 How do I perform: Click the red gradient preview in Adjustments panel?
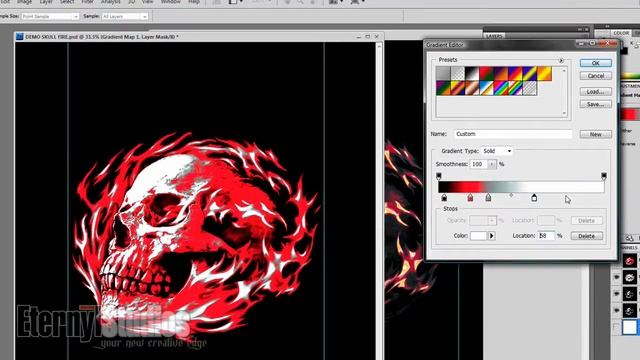(631, 115)
